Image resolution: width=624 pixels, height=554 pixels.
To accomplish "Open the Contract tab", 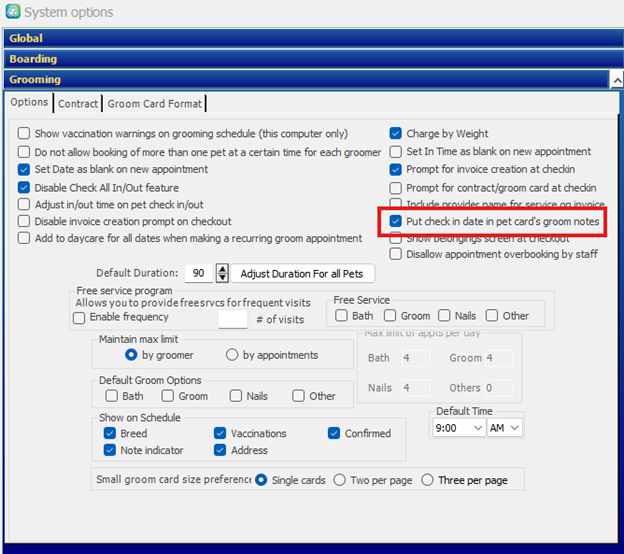I will [x=78, y=104].
